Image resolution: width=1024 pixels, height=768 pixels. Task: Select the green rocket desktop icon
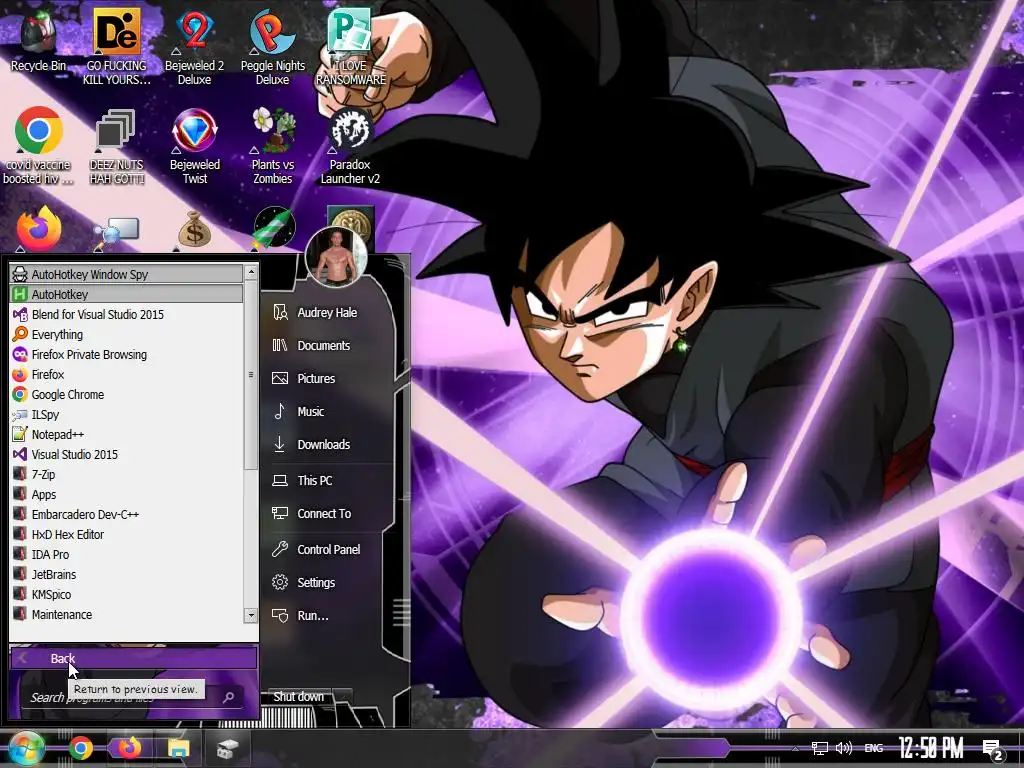click(x=274, y=228)
